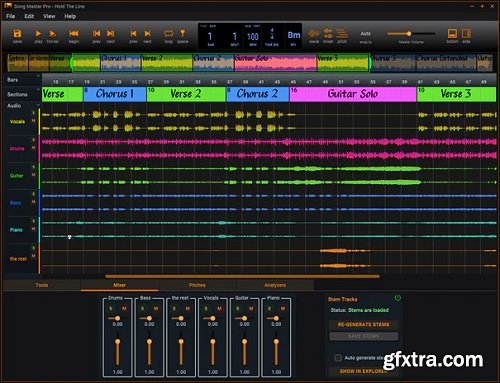Click the play-from-here icon next to play
This screenshot has width=500, height=383.
(x=52, y=34)
